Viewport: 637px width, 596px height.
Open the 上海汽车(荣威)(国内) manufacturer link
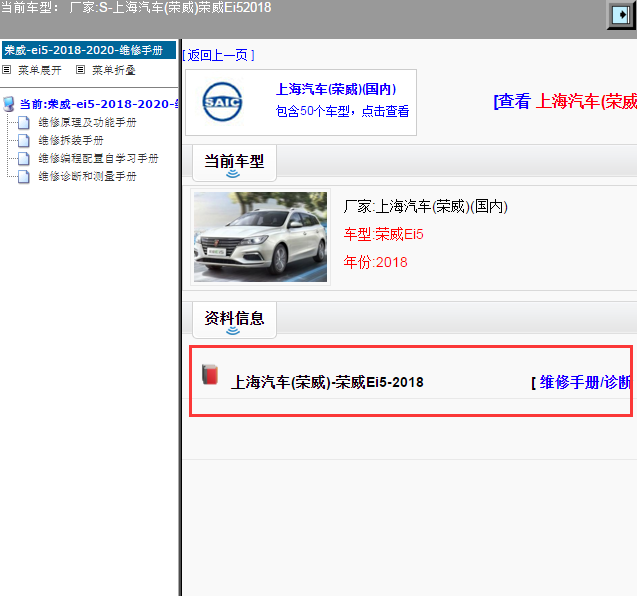pos(336,89)
